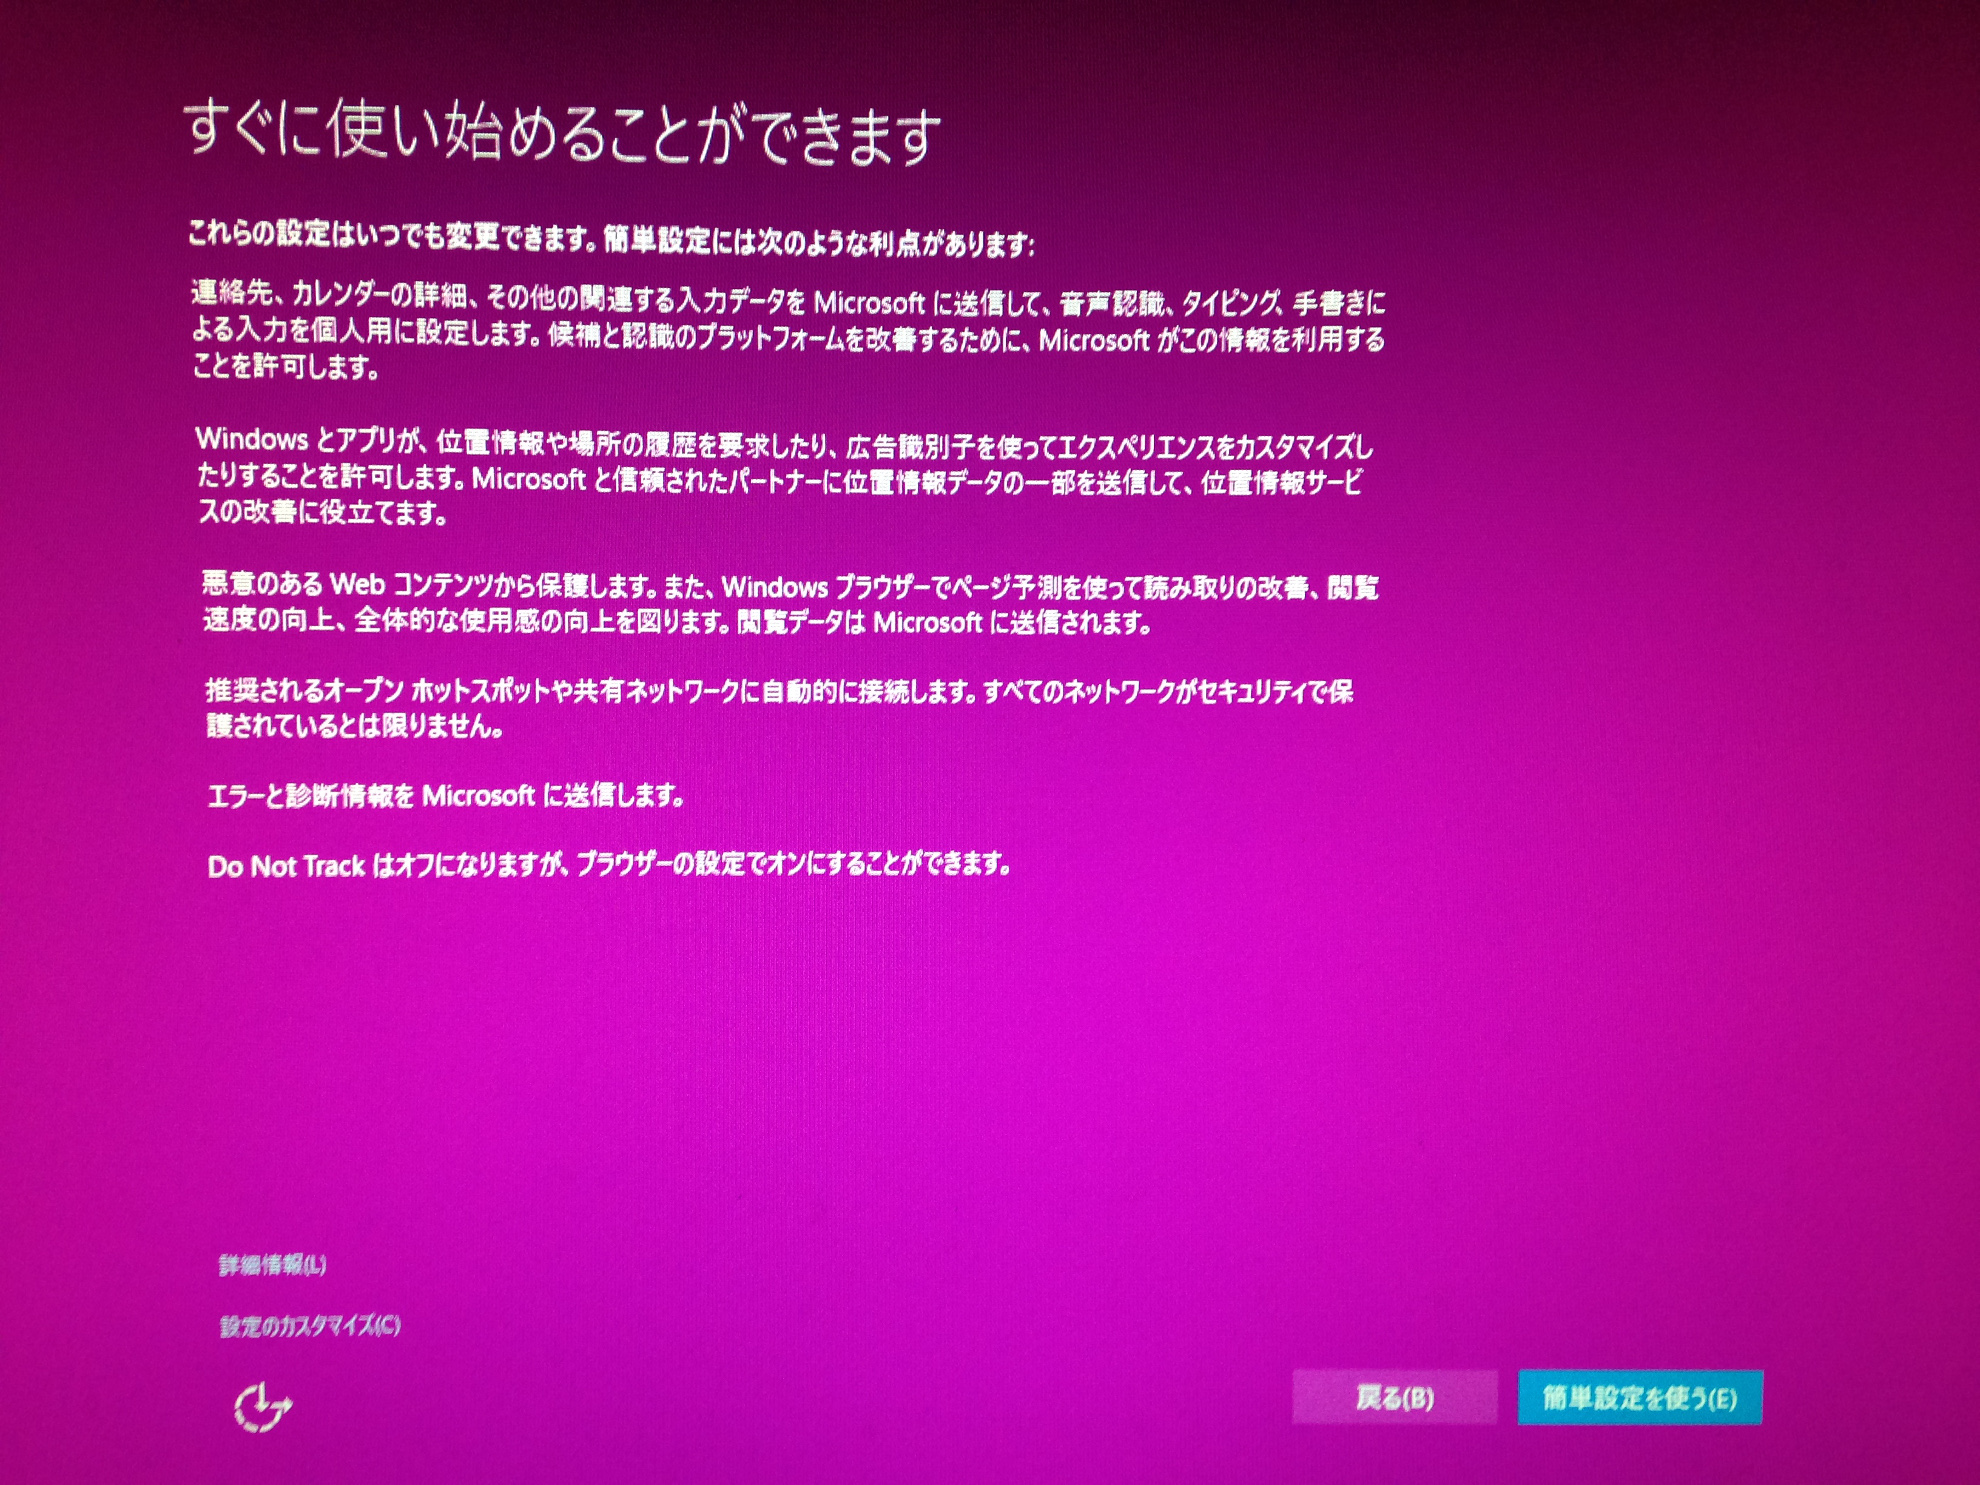Click the line starting よる入力を個人用に設定します
The height and width of the screenshot is (1485, 1980).
[x=788, y=336]
